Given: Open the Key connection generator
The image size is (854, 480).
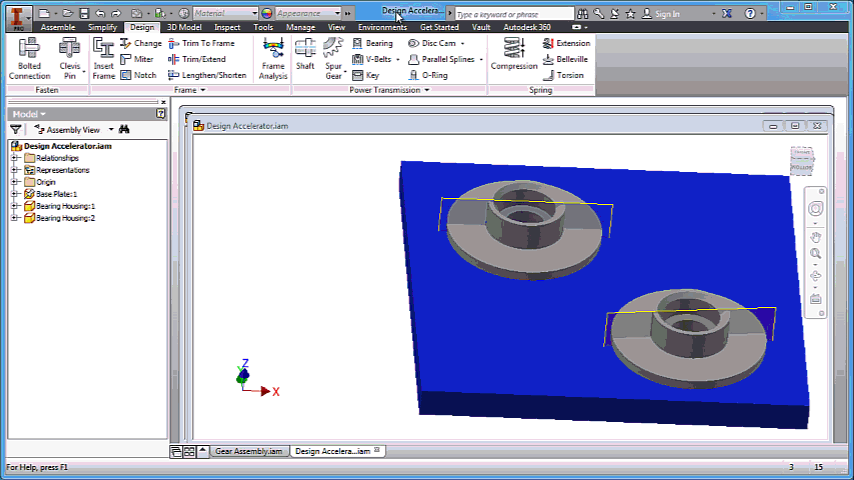Looking at the screenshot, I should click(x=366, y=75).
